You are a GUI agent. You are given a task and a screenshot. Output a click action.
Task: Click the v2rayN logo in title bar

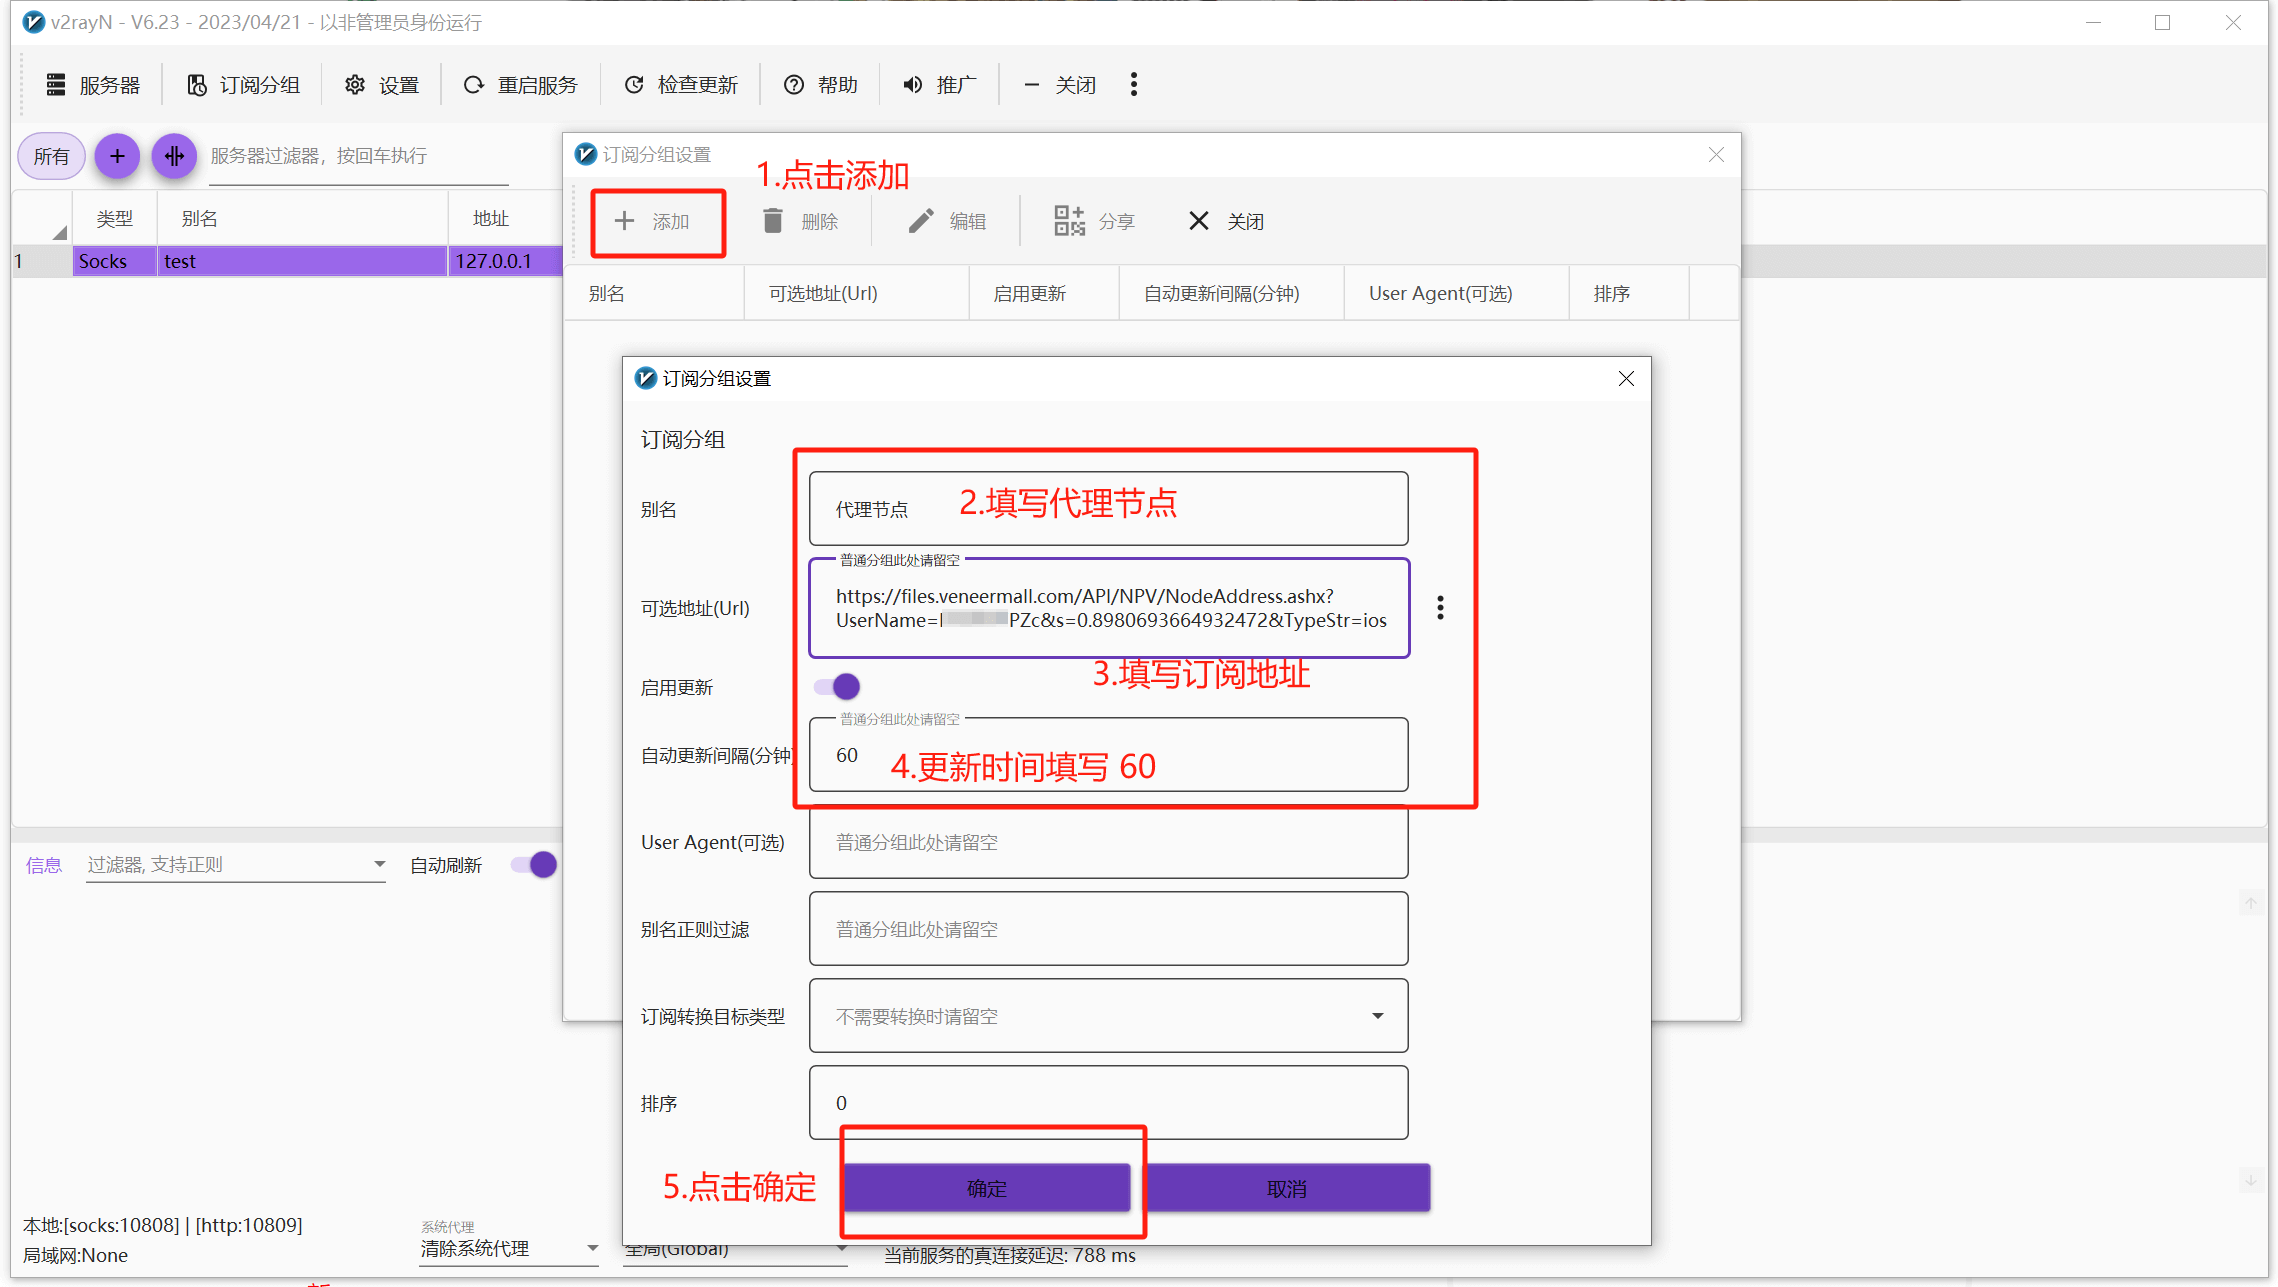pyautogui.click(x=34, y=22)
